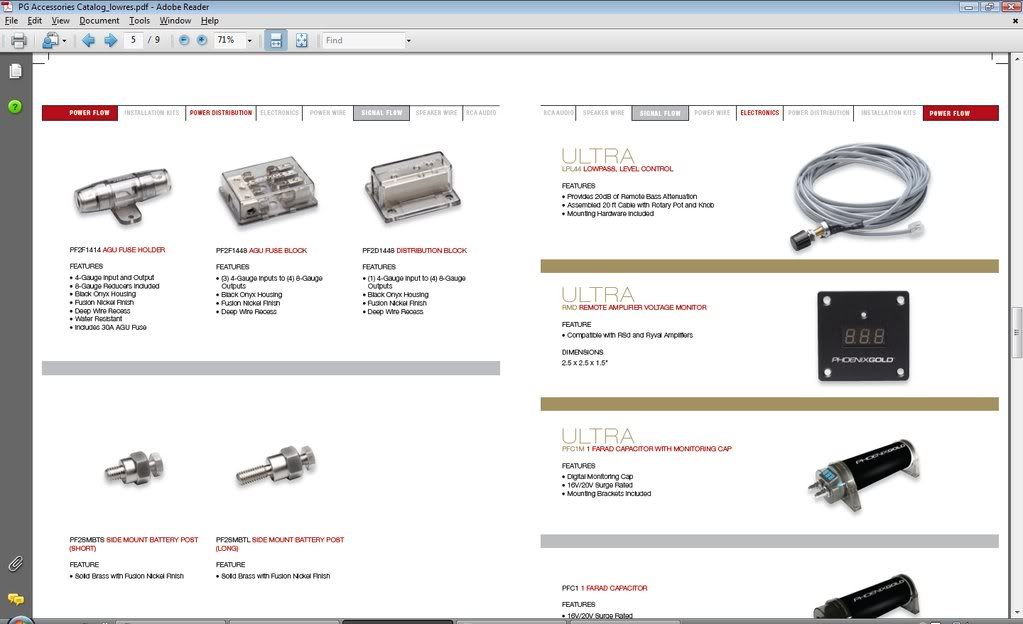This screenshot has height=624, width=1023.
Task: Open the File menu
Action: pyautogui.click(x=11, y=20)
